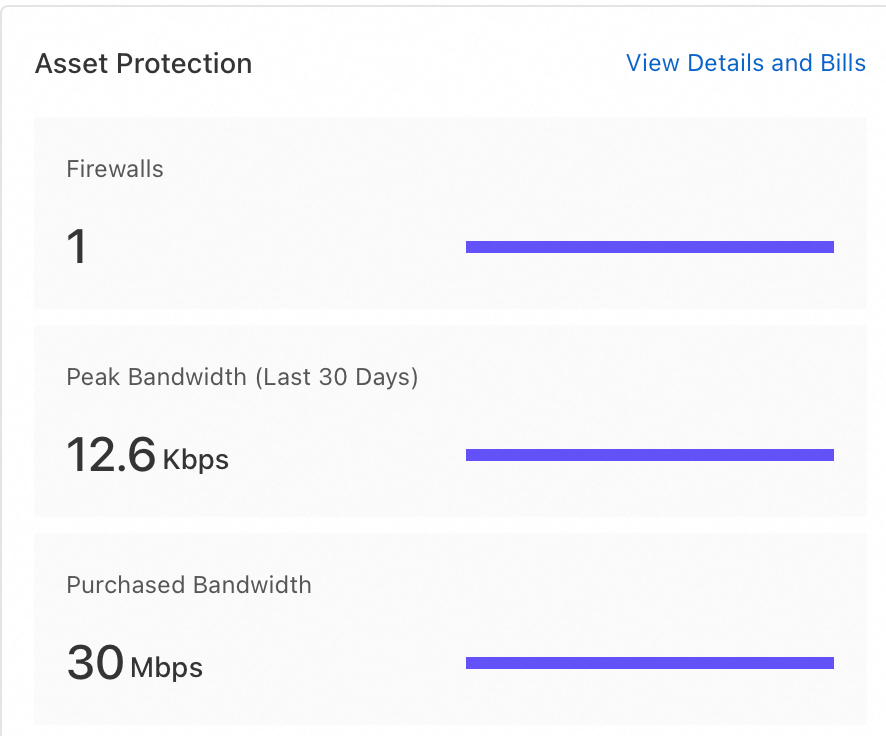
Task: Select the 12.6 peak bandwidth number
Action: pos(111,455)
